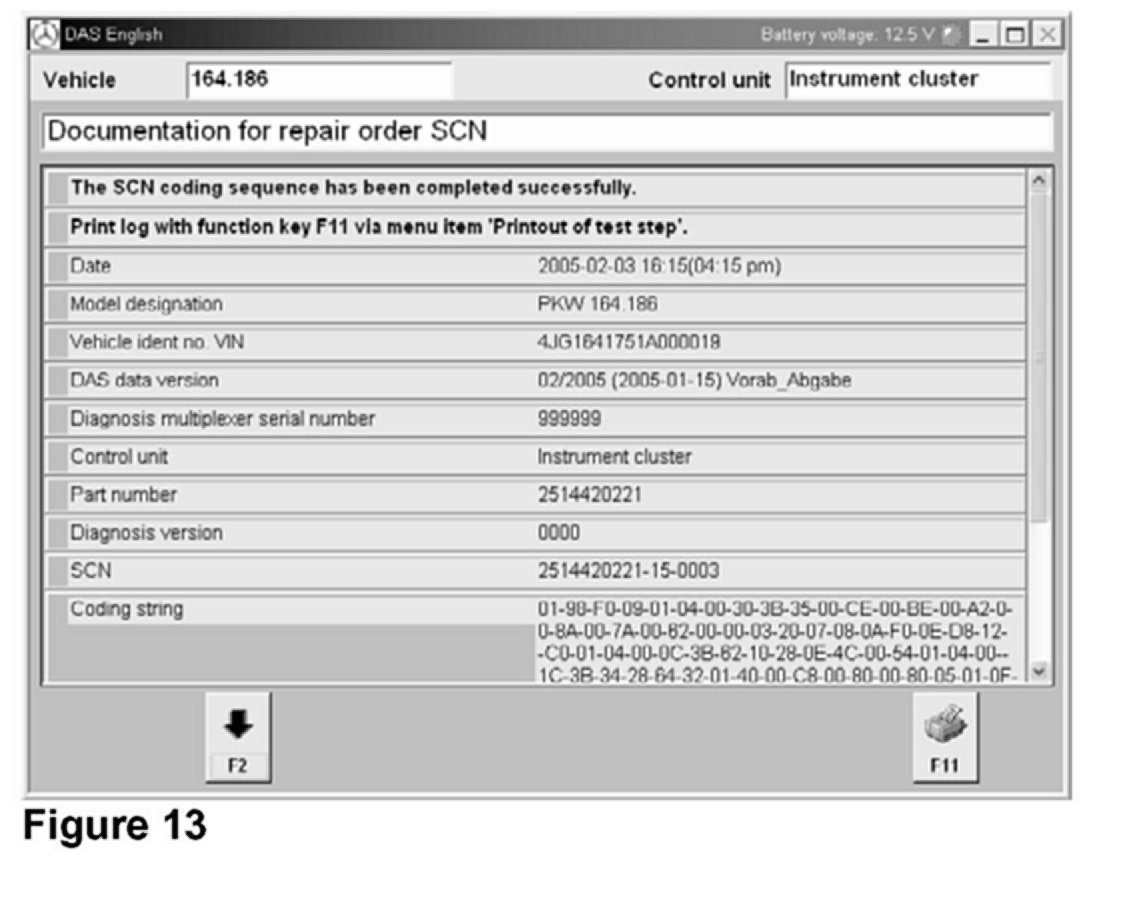Click the battery status icon in title bar
Image resolution: width=1121 pixels, height=897 pixels.
tap(949, 35)
